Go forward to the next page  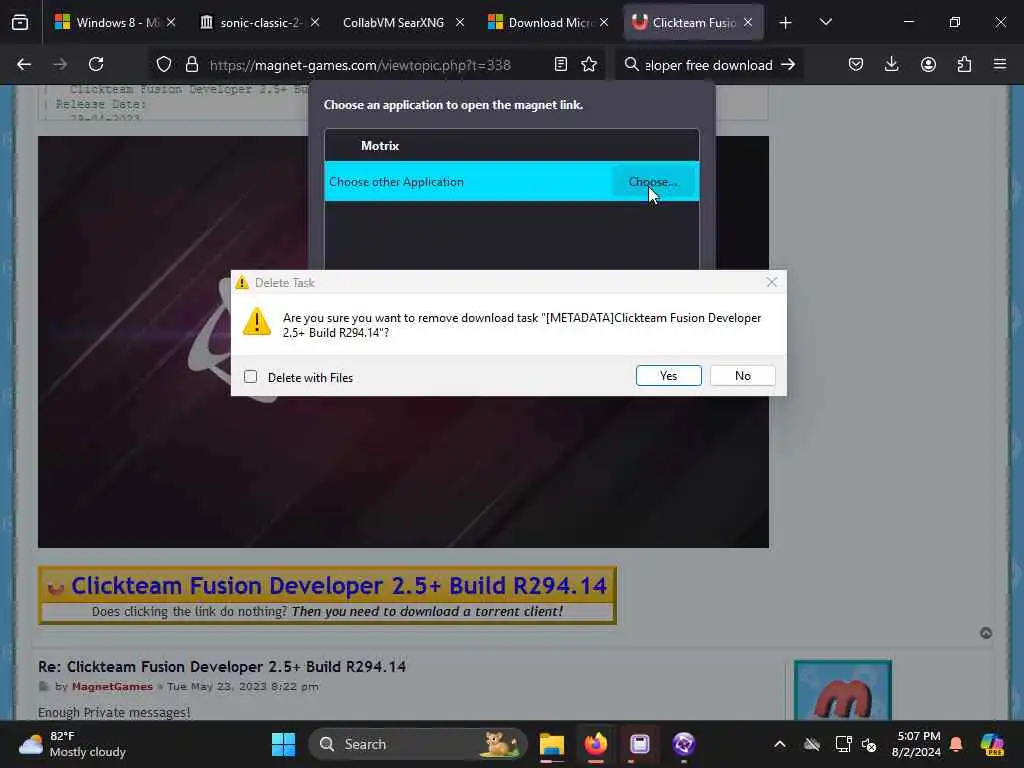point(60,64)
